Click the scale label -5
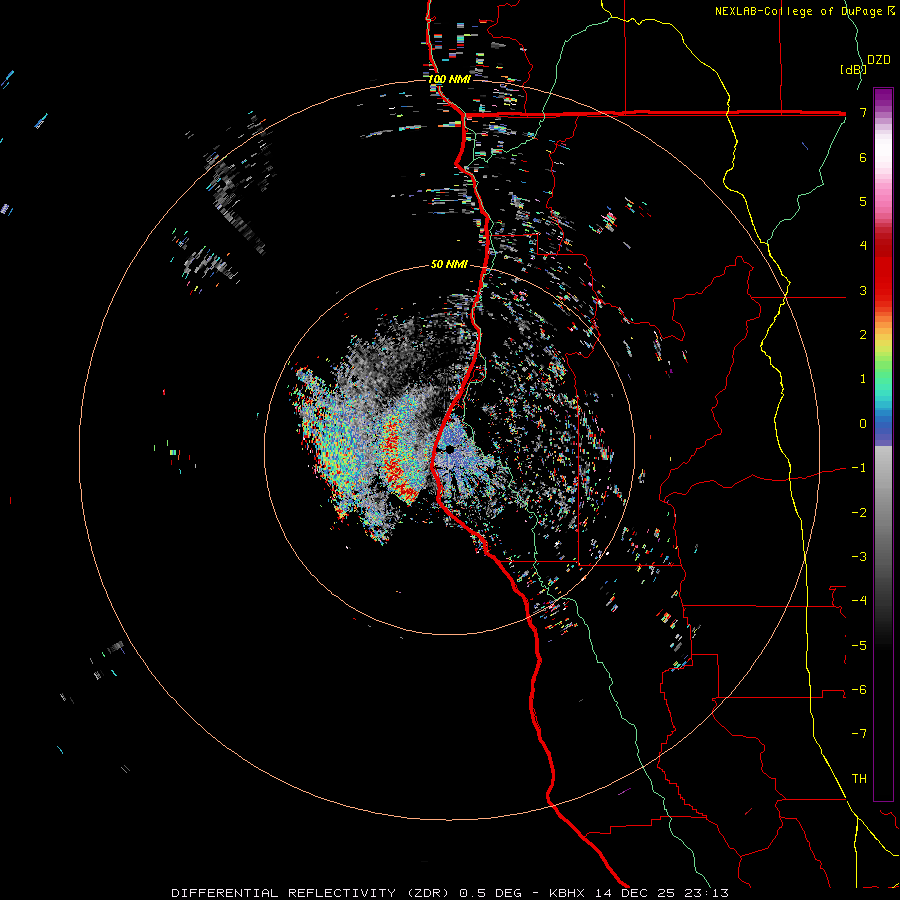This screenshot has width=900, height=900. [859, 645]
